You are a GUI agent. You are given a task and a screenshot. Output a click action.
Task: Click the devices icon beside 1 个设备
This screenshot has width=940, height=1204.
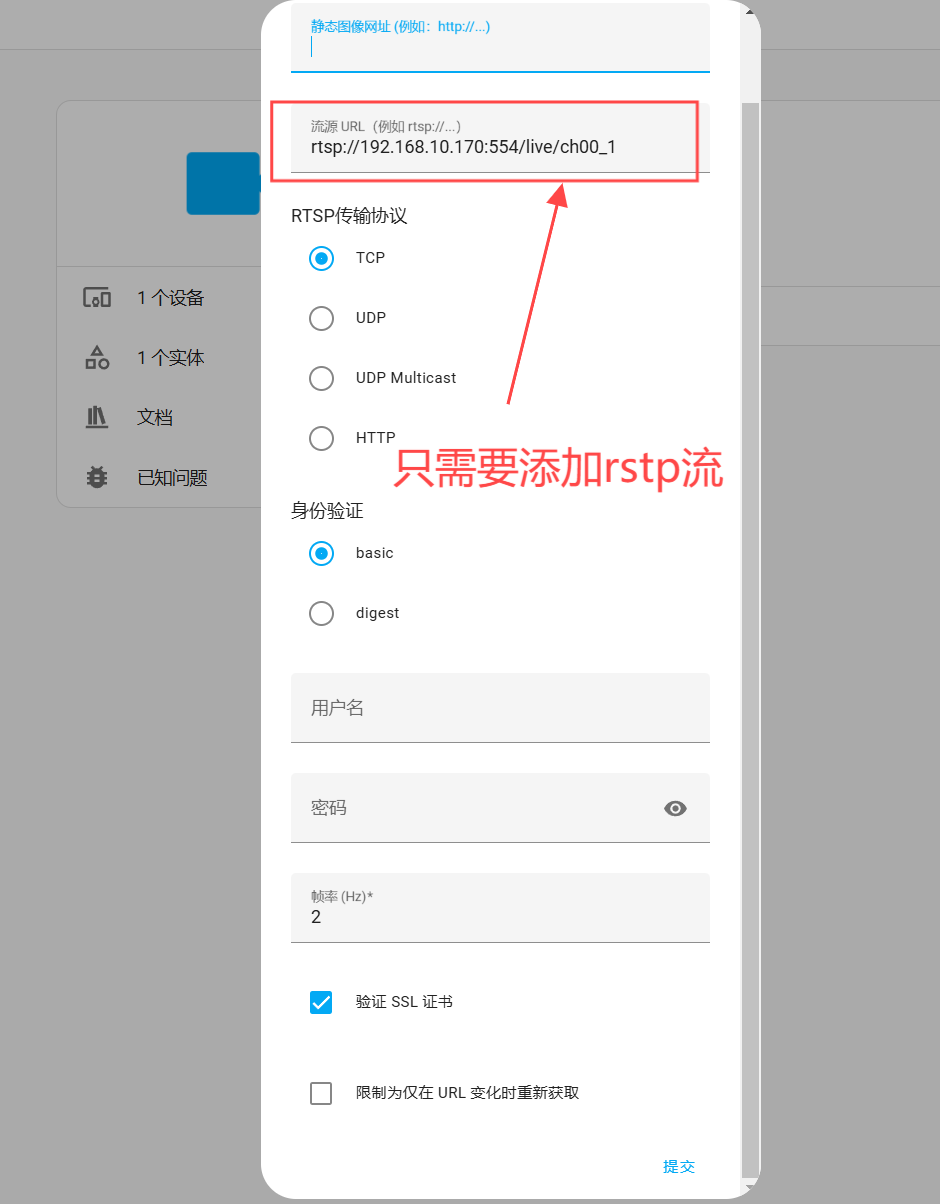[x=97, y=298]
